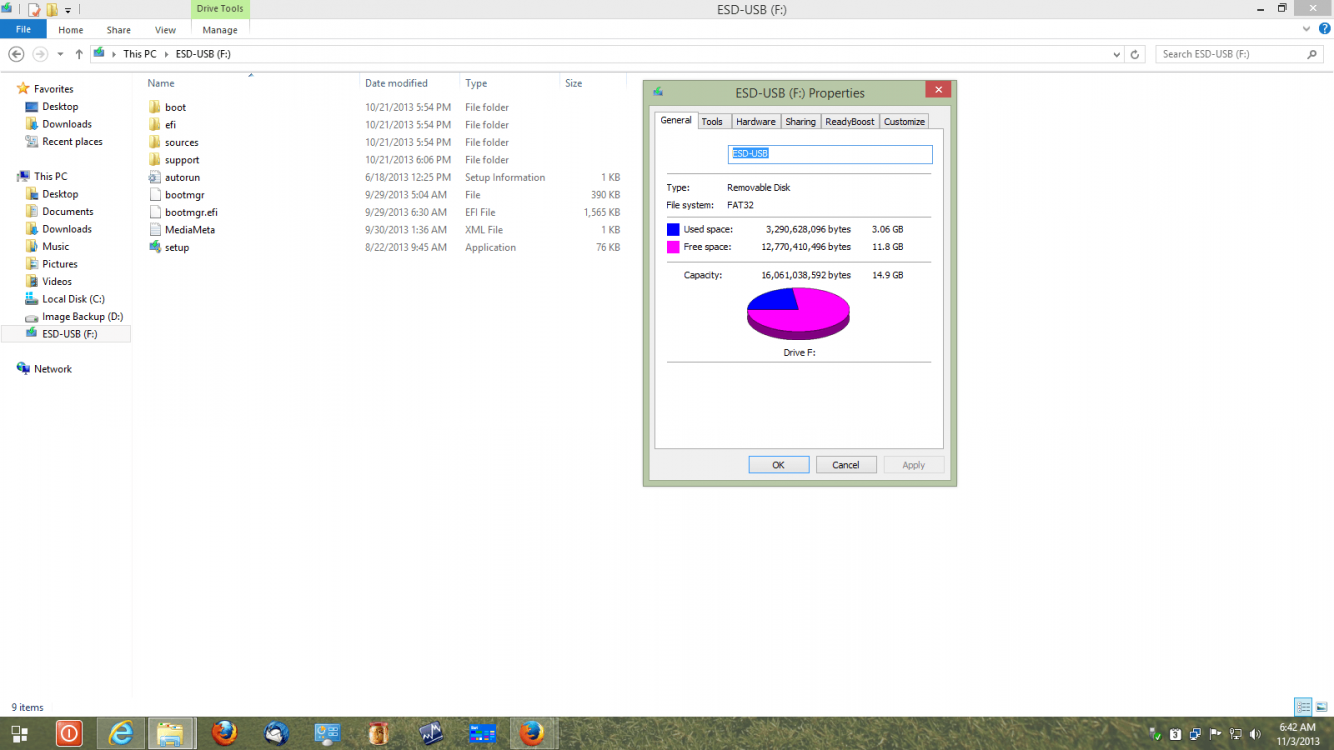Open Local Disk (C:) in navigation pane
Screen dimensions: 1334x750
73,299
